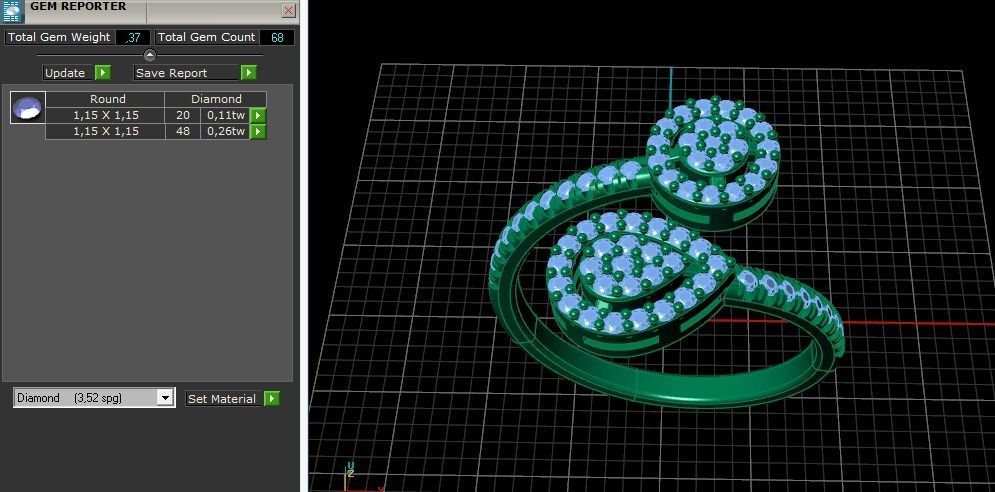Click the Total Gem Weight label
Viewport: 995px width, 492px height.
click(x=60, y=37)
